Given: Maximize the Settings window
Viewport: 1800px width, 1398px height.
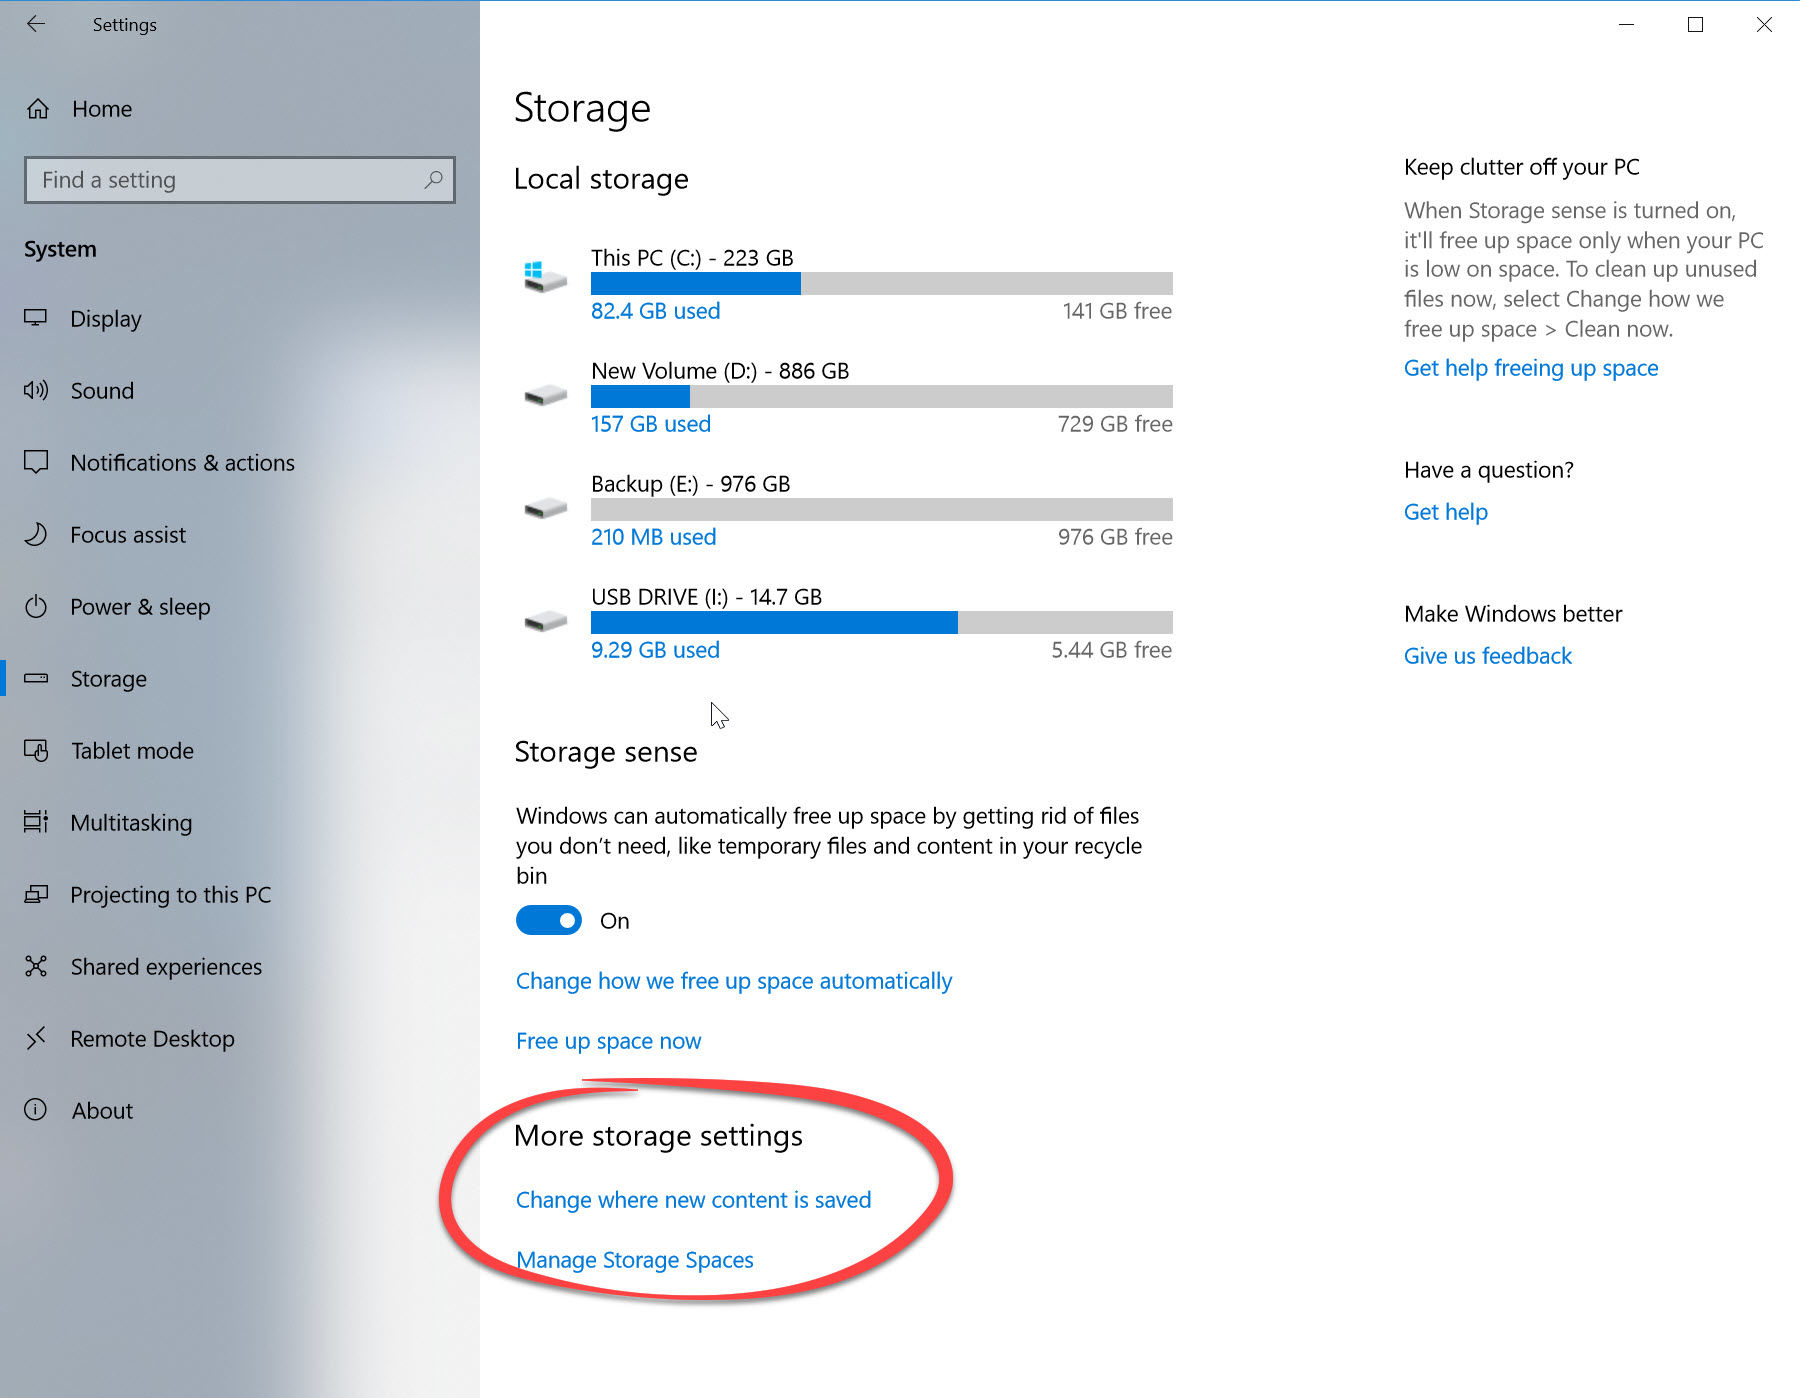Looking at the screenshot, I should (1695, 24).
